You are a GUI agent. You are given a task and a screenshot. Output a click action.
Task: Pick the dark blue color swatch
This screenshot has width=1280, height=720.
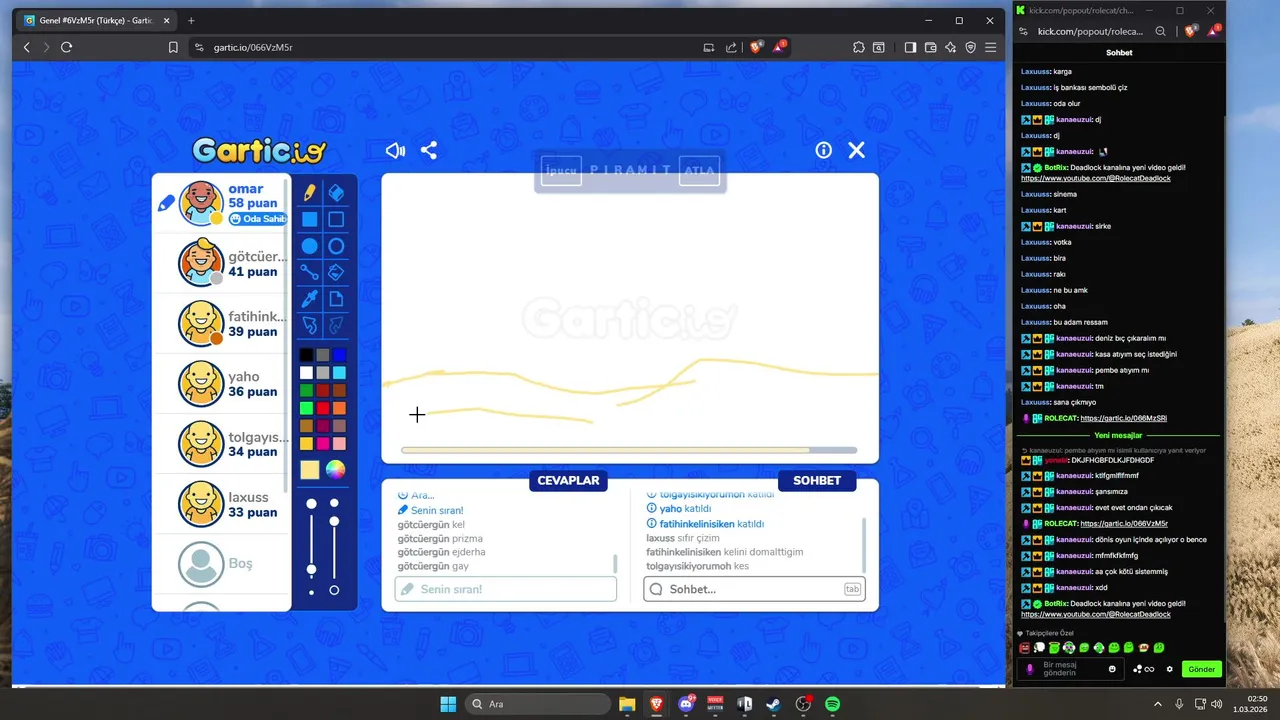click(x=339, y=355)
